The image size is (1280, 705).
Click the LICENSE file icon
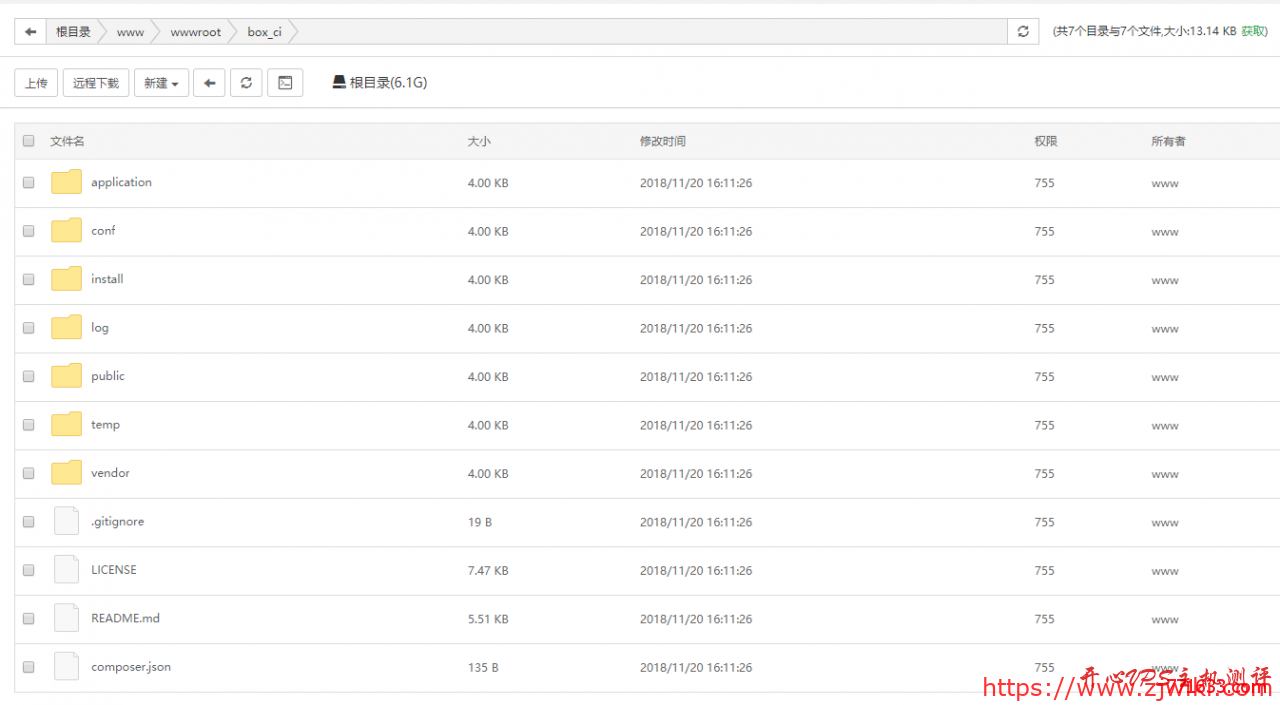[x=66, y=570]
